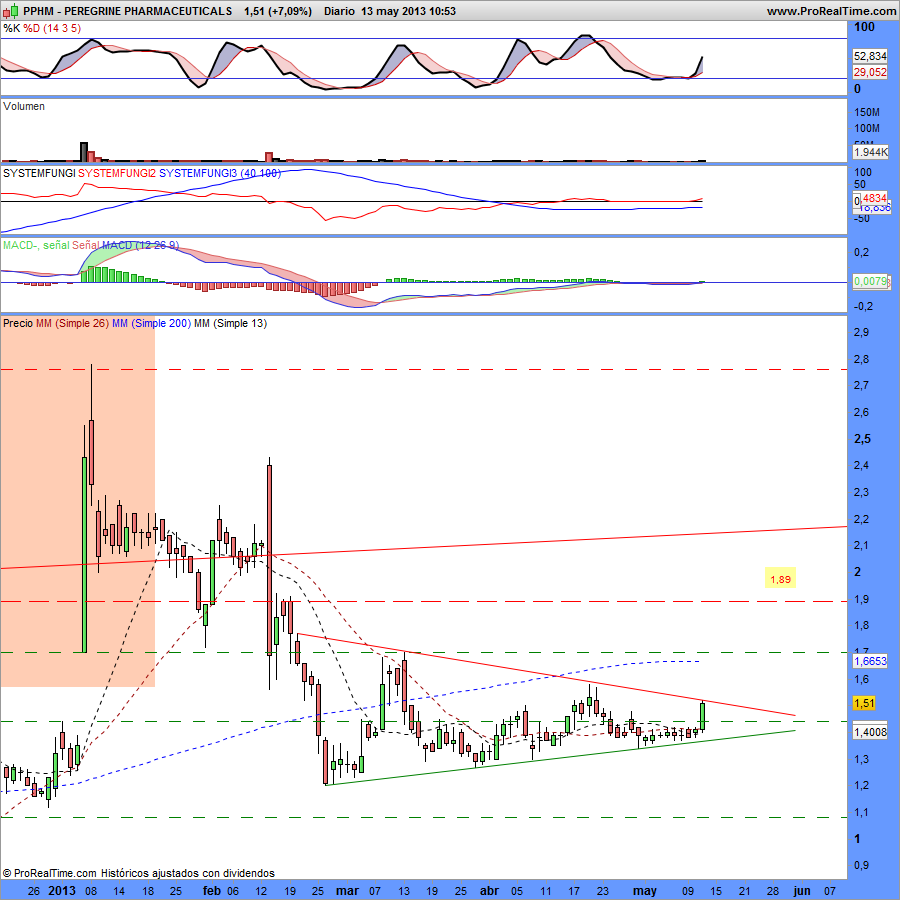Screen dimensions: 900x900
Task: Click the MM (Simple 200) label
Action: coord(152,323)
